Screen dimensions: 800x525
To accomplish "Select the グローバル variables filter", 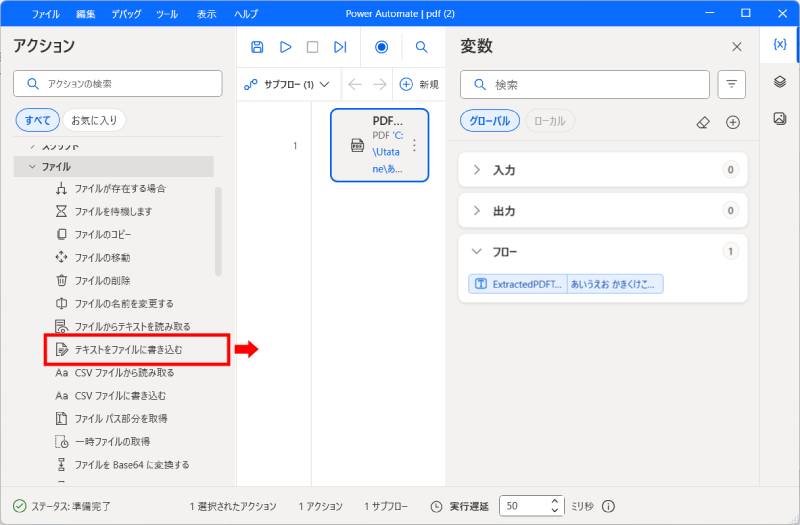I will pos(490,121).
